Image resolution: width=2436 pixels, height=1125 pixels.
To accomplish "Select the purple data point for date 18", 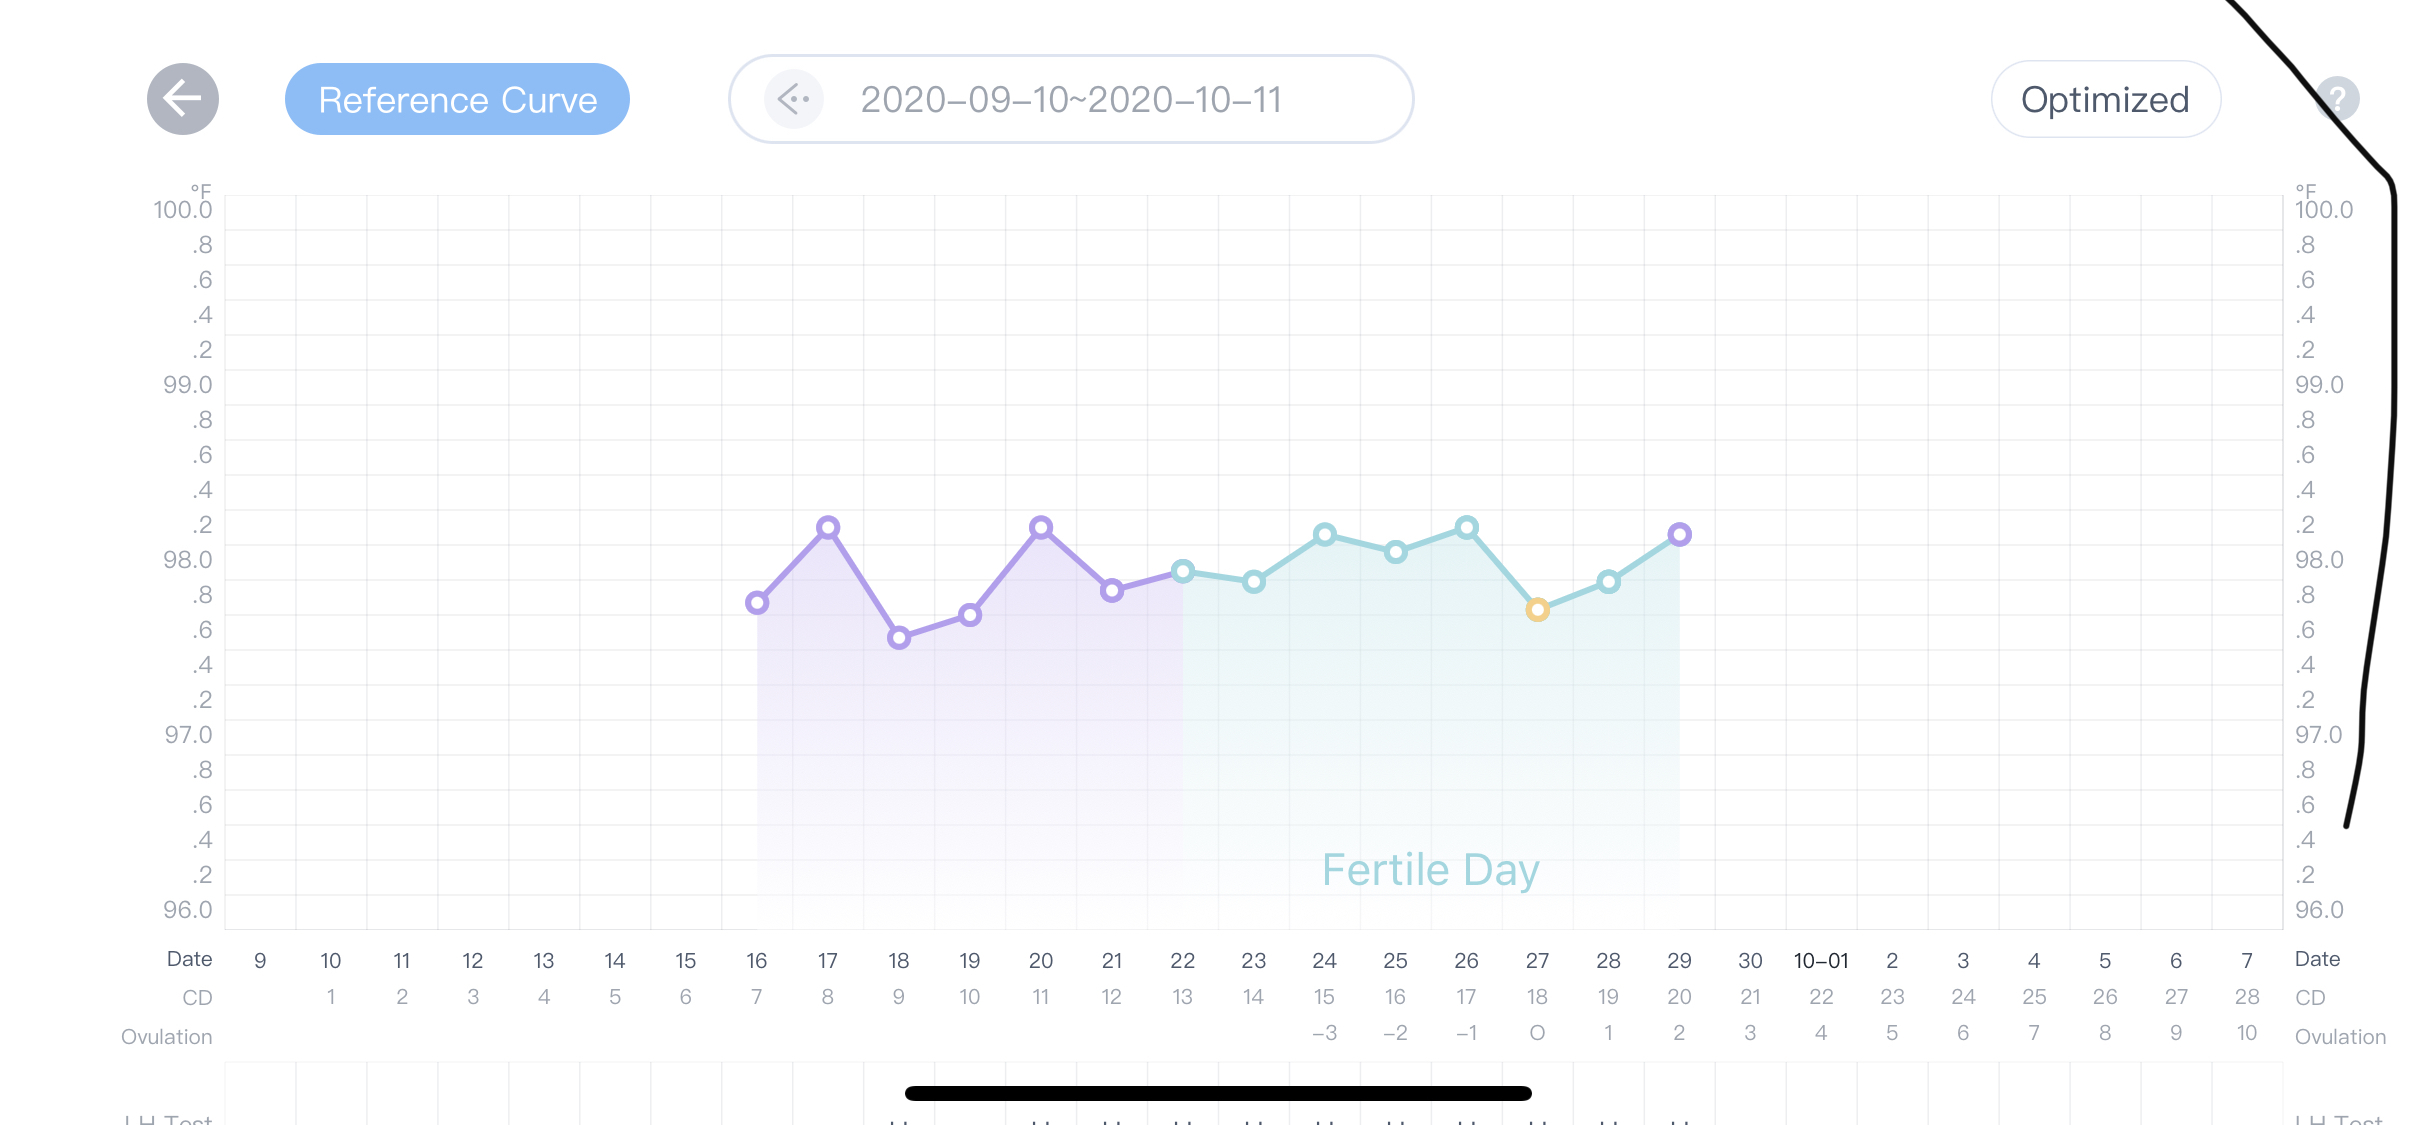I will pyautogui.click(x=899, y=637).
